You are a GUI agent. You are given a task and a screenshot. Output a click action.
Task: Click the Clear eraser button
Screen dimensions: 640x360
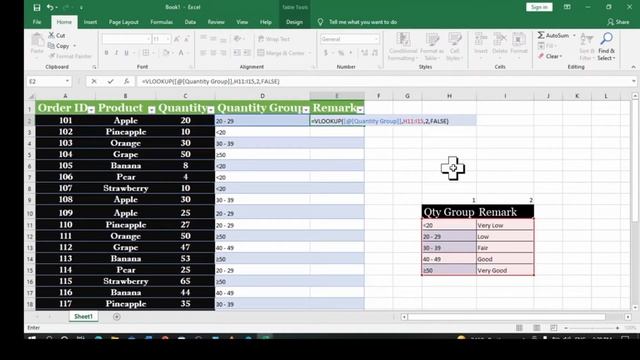[x=550, y=56]
